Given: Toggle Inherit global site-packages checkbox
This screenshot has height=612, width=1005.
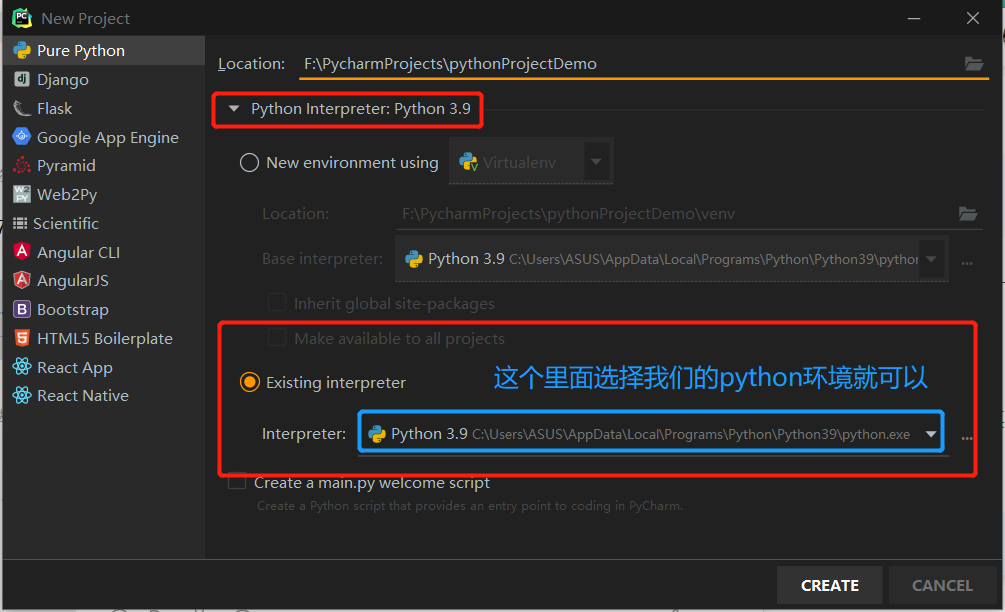Looking at the screenshot, I should 276,302.
